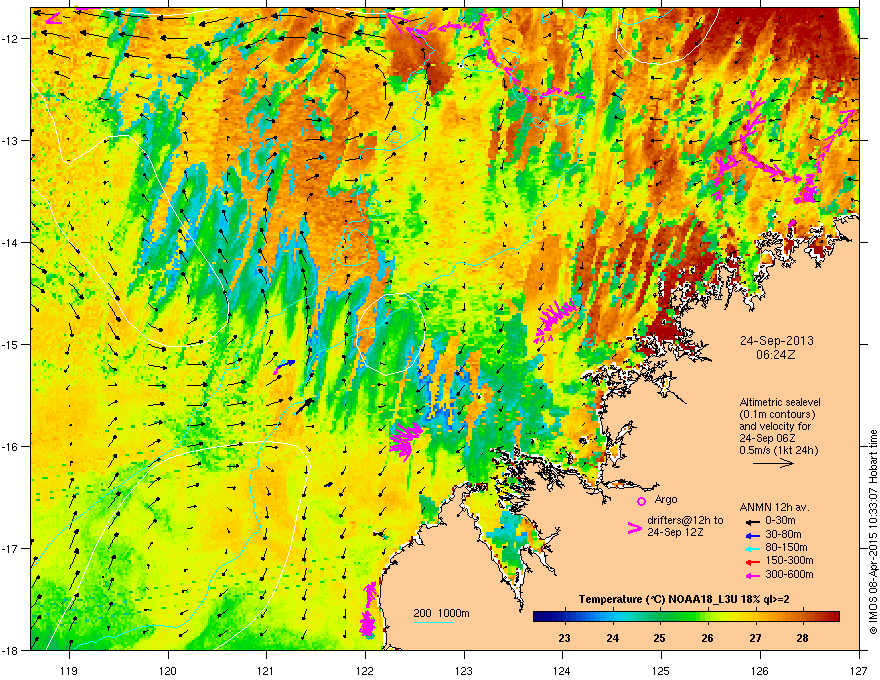Click the '122' longitude axis label
Image resolution: width=880 pixels, height=680 pixels.
click(365, 670)
